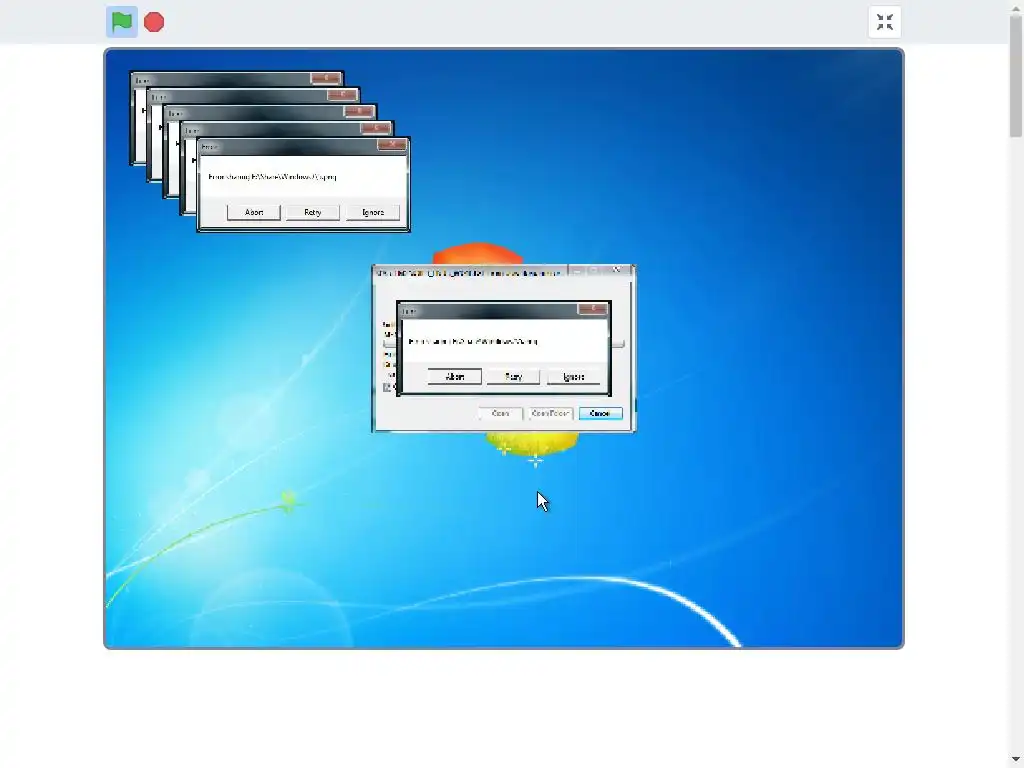1024x768 pixels.
Task: Click Cancel in the download dialog
Action: (600, 413)
